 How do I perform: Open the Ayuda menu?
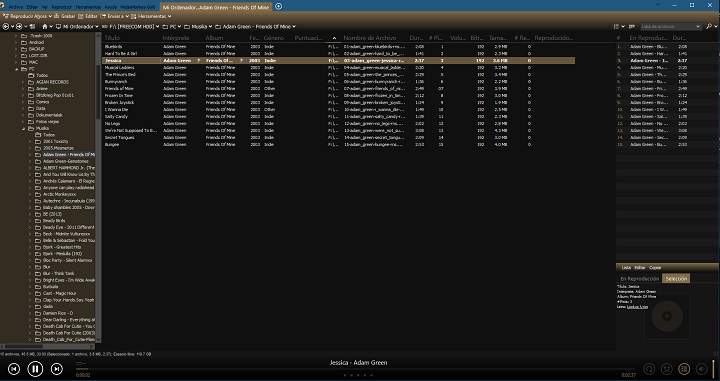(110, 7)
